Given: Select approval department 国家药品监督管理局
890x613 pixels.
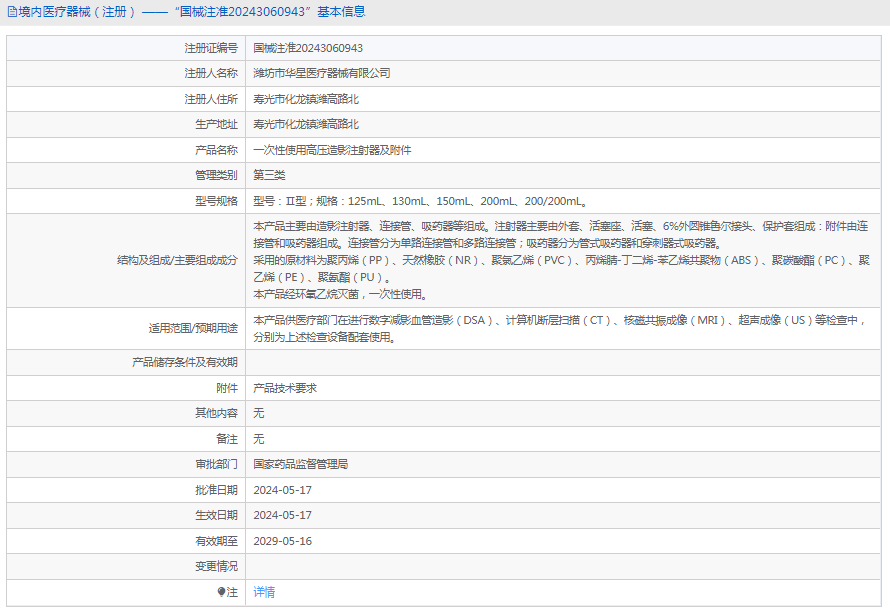Looking at the screenshot, I should click(300, 465).
